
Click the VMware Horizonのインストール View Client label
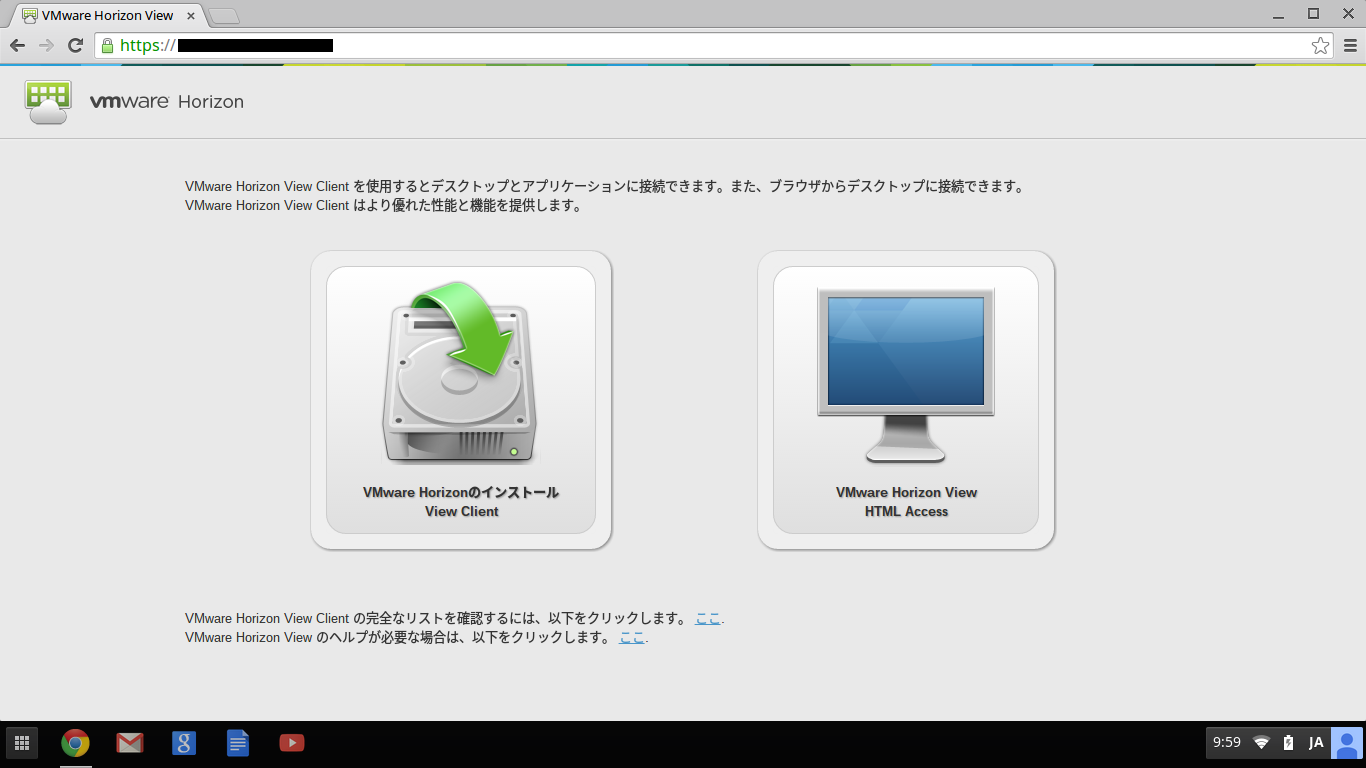click(x=461, y=502)
